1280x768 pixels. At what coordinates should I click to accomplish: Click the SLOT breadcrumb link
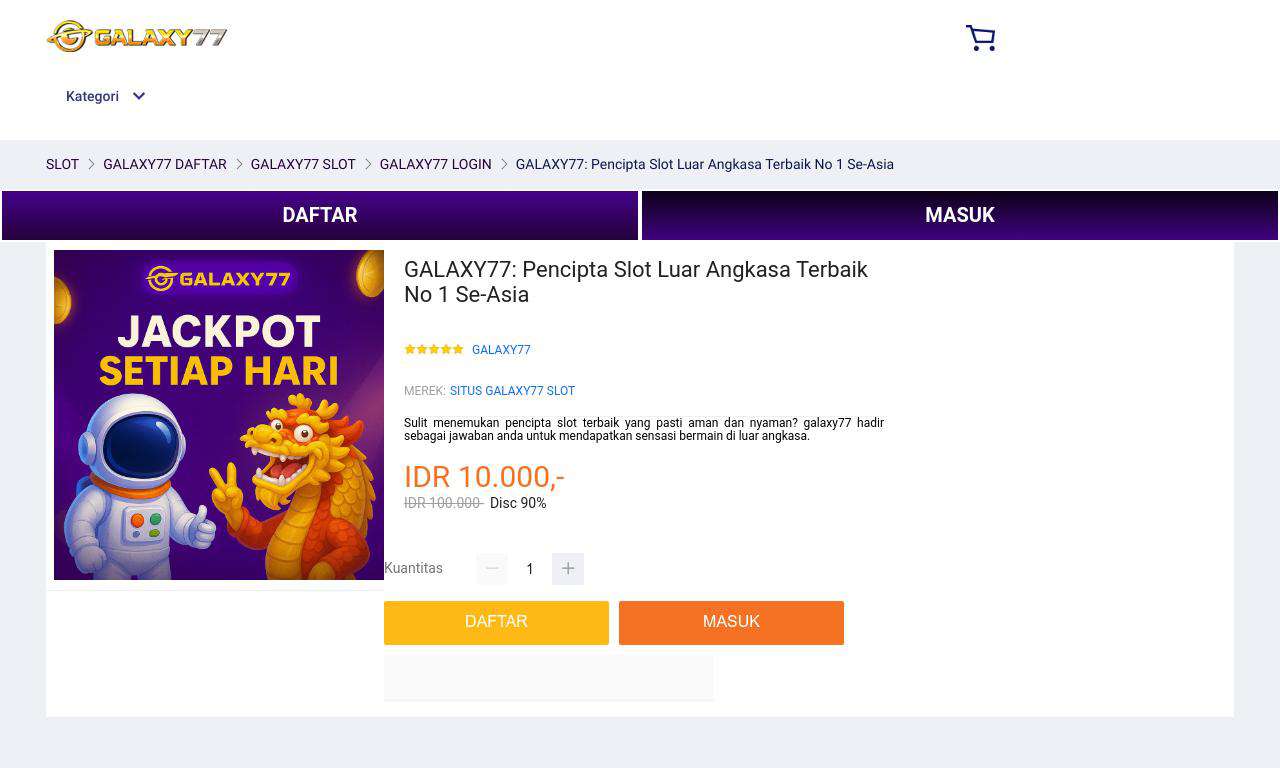(x=62, y=164)
